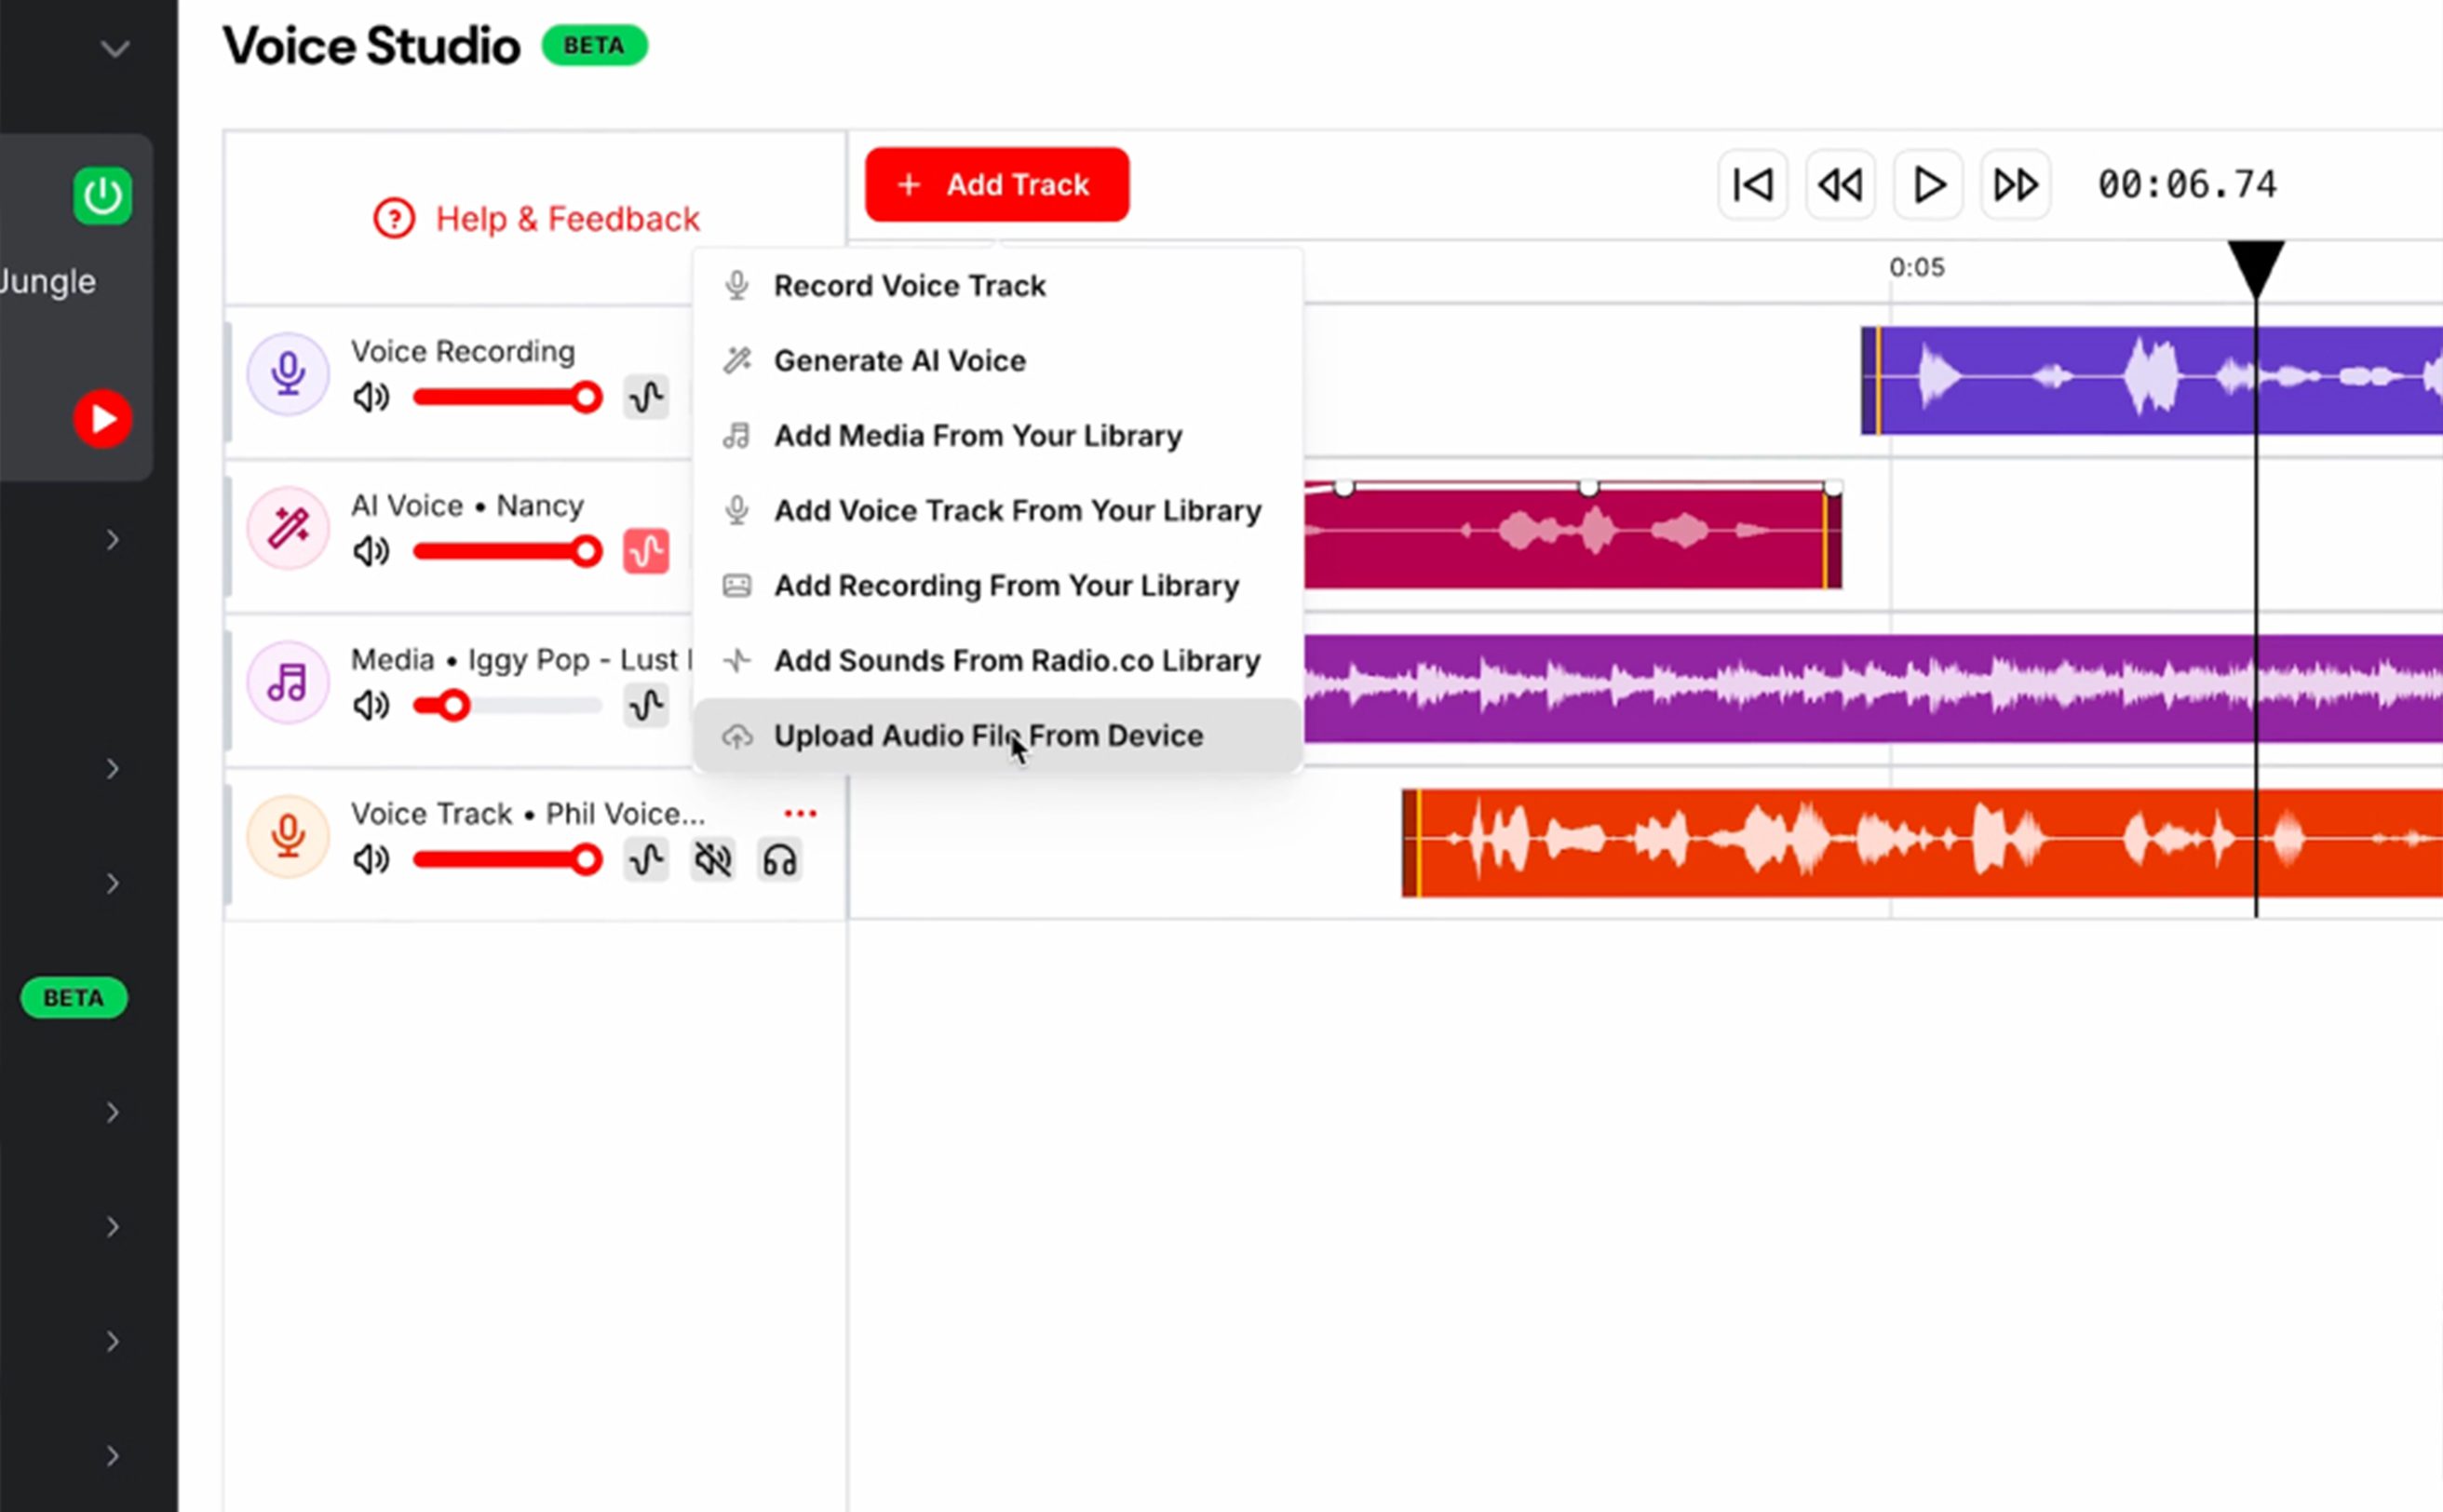Toggle the speaker icon on AI Voice Nancy track

(370, 551)
